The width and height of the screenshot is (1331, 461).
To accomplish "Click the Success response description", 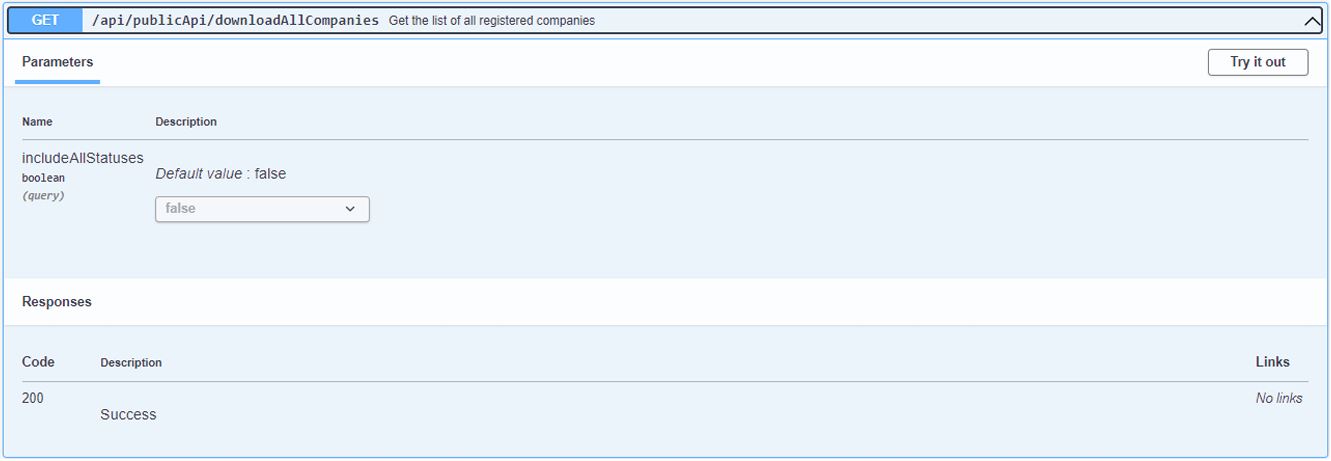I will pyautogui.click(x=128, y=415).
